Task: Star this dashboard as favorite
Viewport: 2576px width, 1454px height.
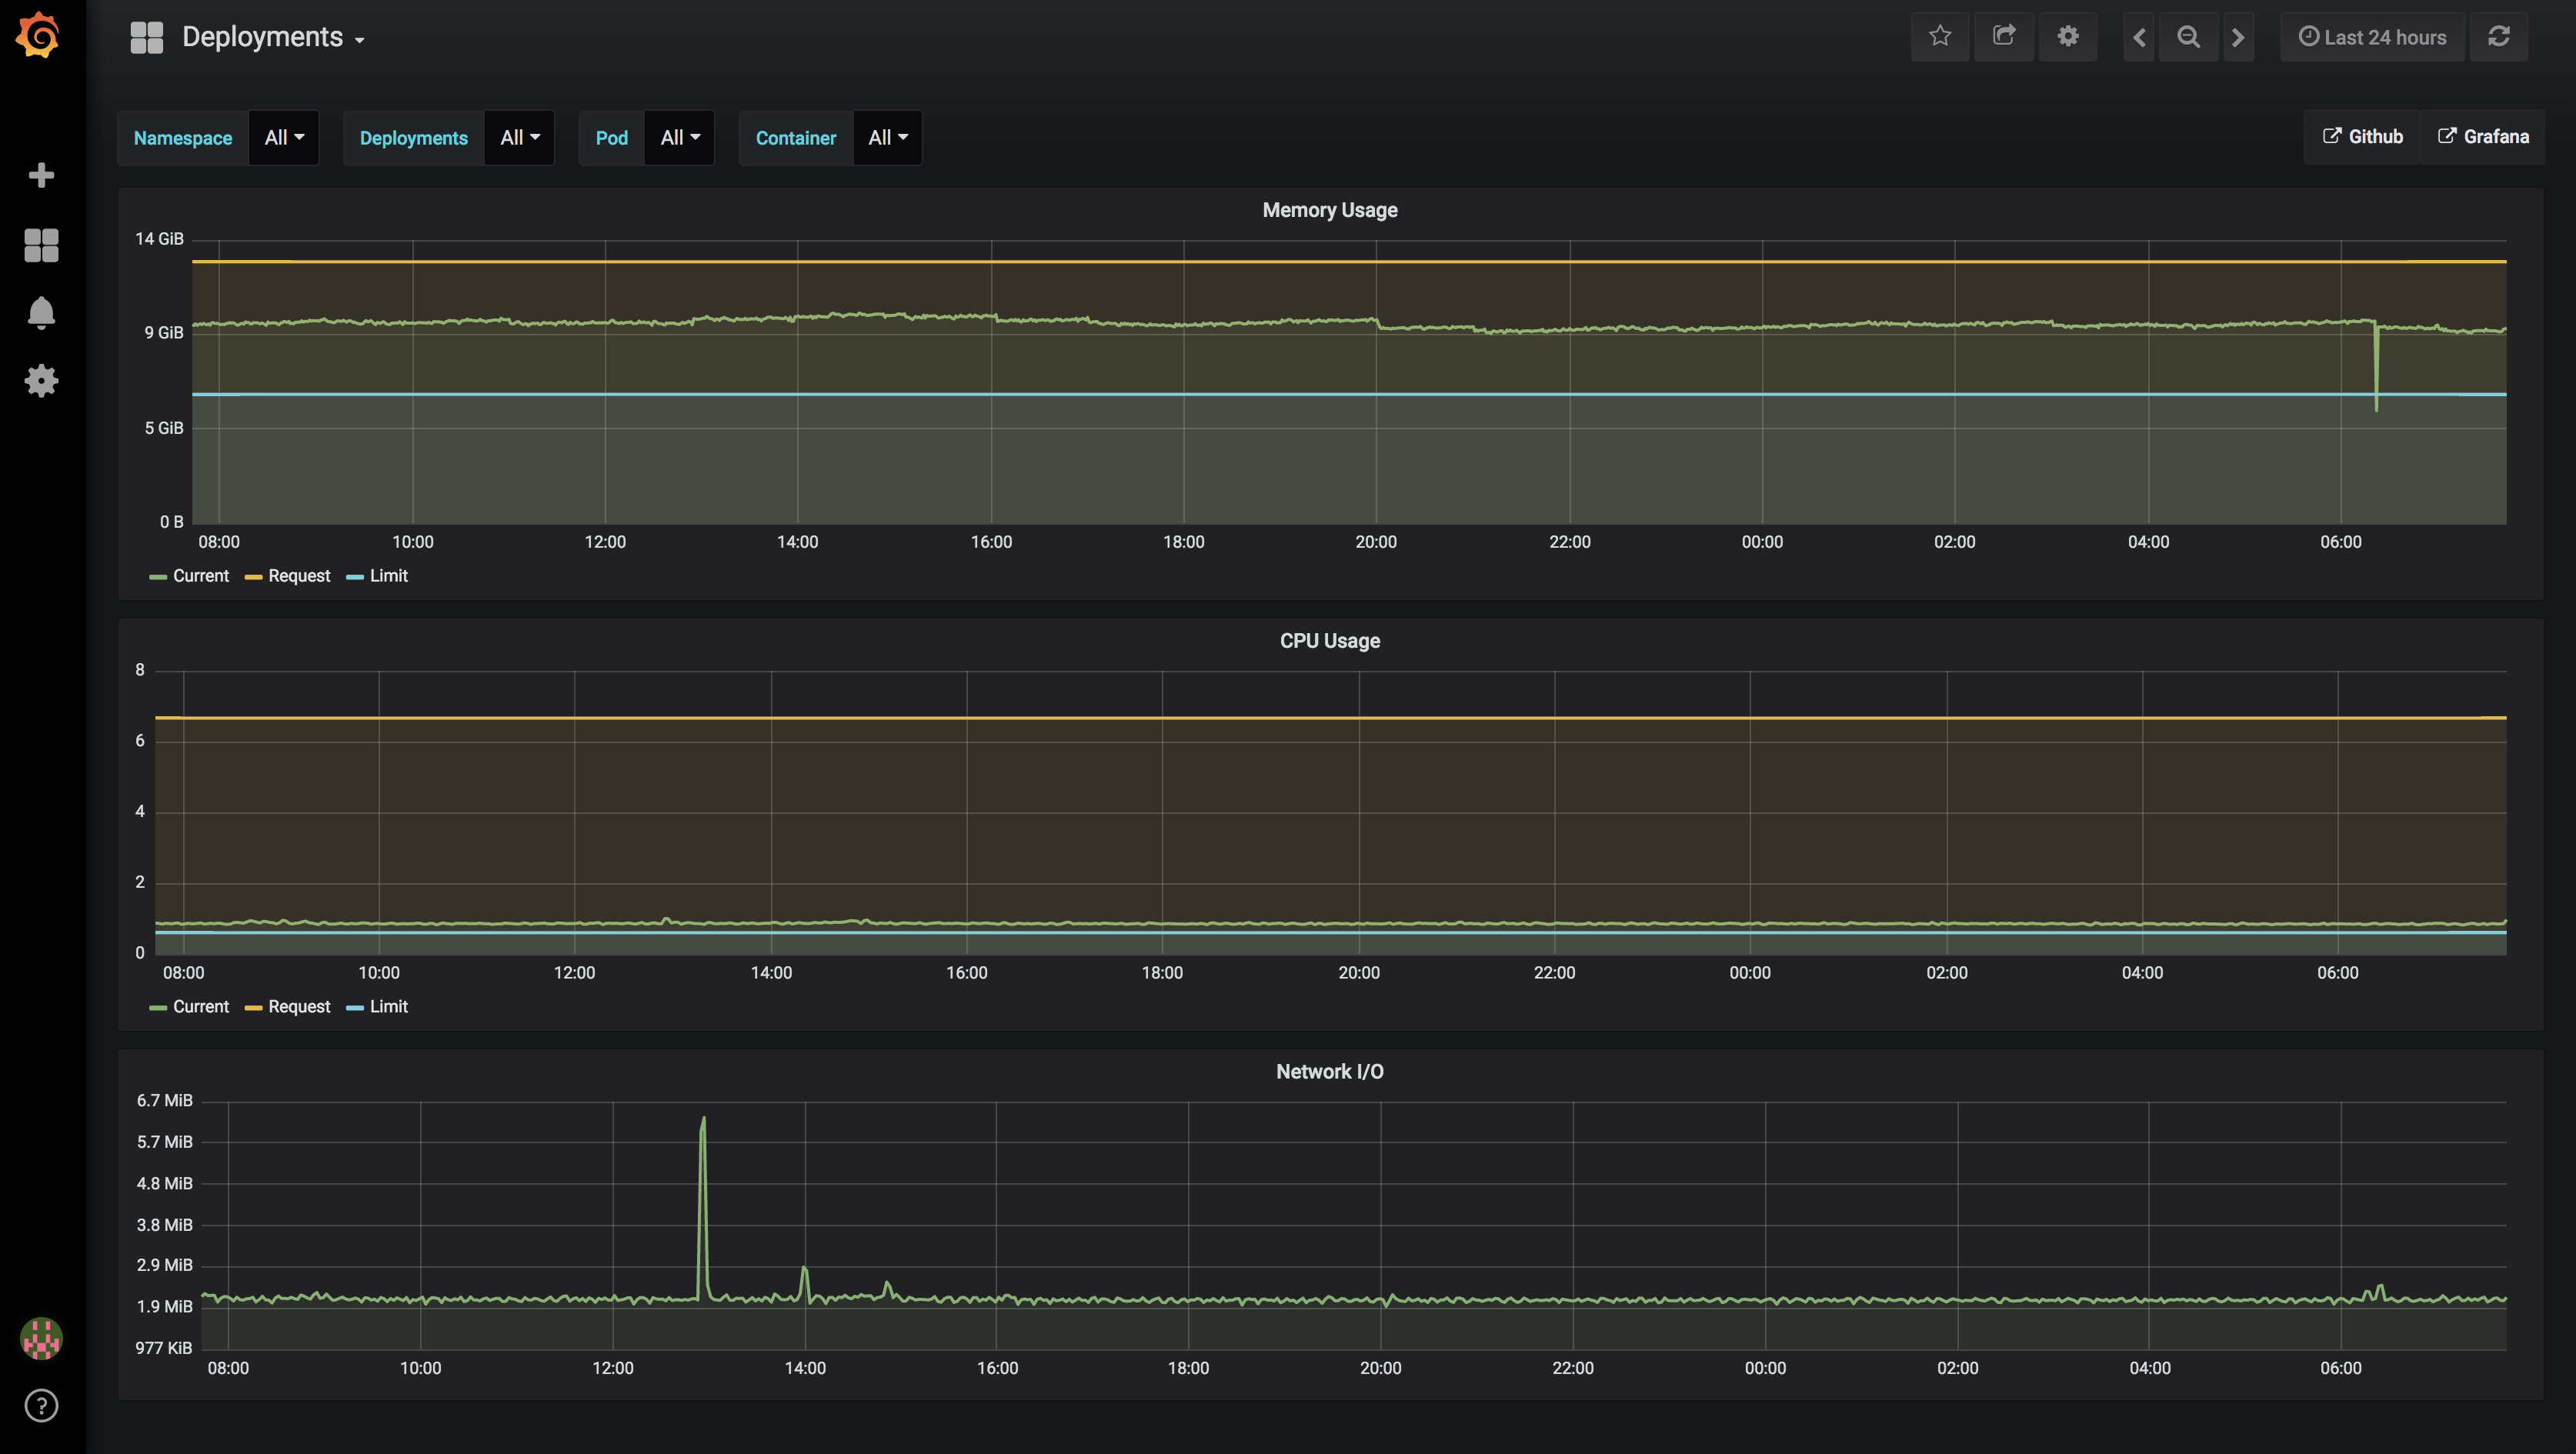Action: click(1940, 37)
